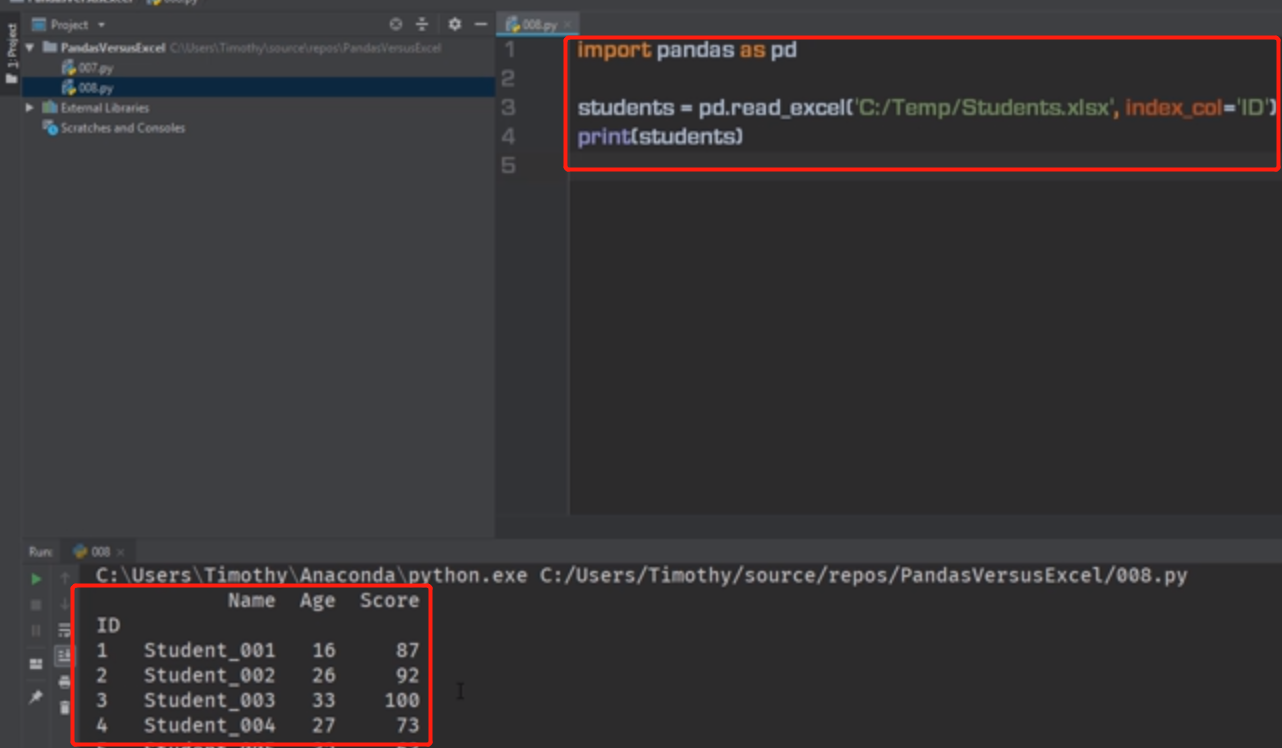Screen dimensions: 1282x748
Task: Click the 'Age' column header in output
Action: point(318,600)
